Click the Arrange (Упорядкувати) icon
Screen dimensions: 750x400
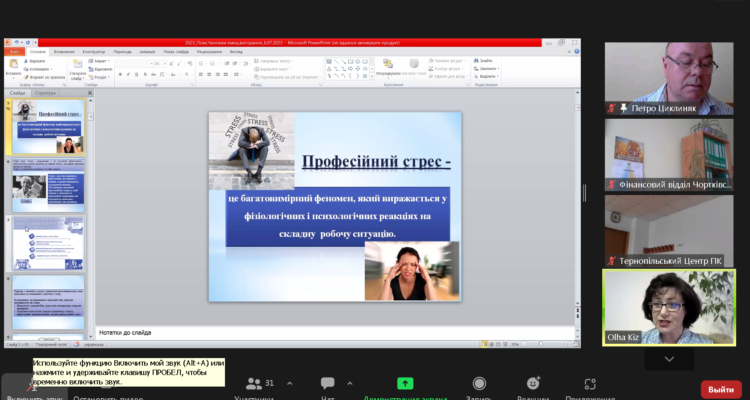tap(387, 63)
